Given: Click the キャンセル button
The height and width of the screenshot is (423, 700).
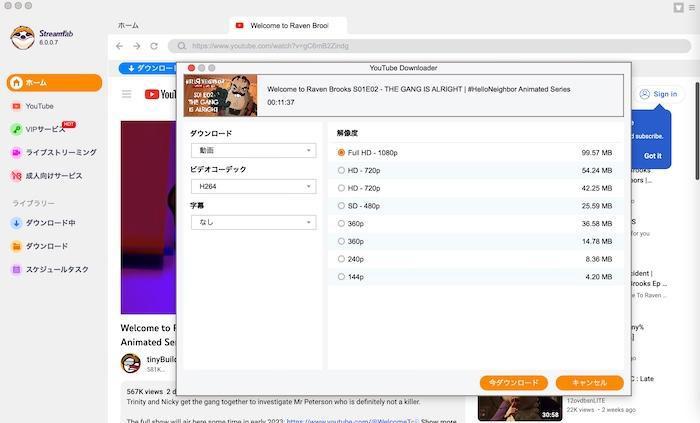Looking at the screenshot, I should pos(589,383).
